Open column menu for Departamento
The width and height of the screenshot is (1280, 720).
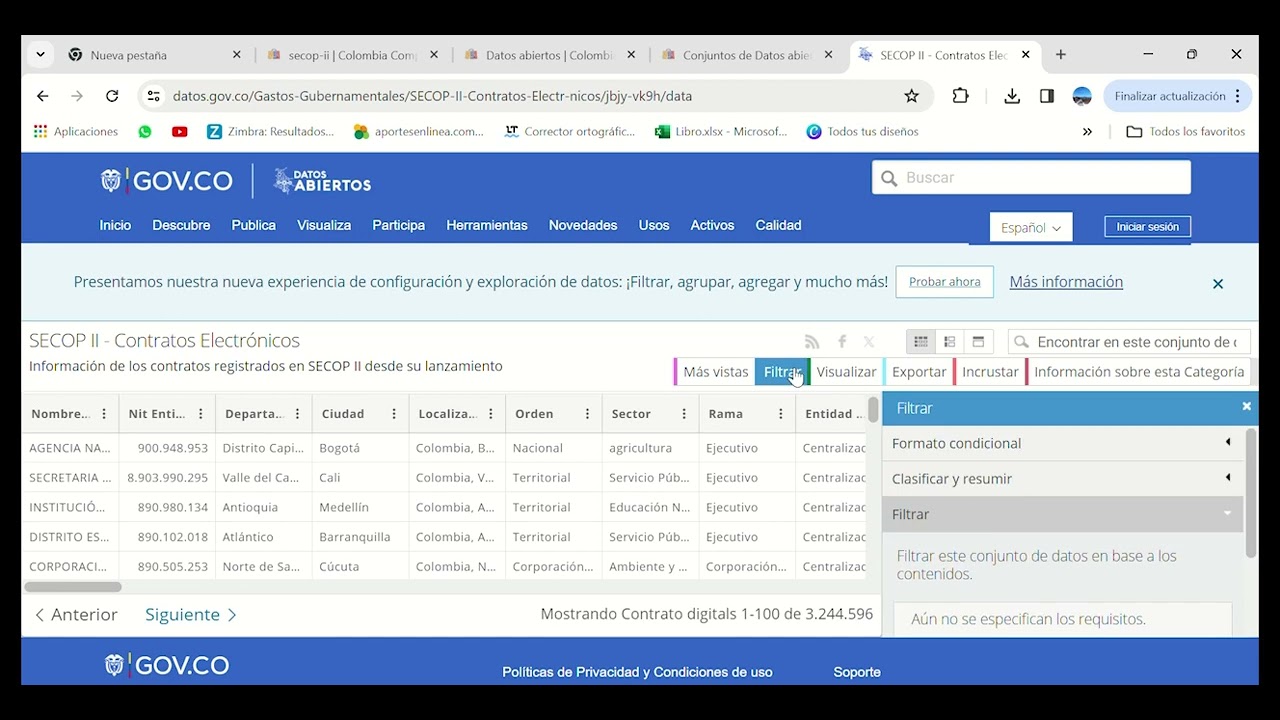click(x=297, y=414)
